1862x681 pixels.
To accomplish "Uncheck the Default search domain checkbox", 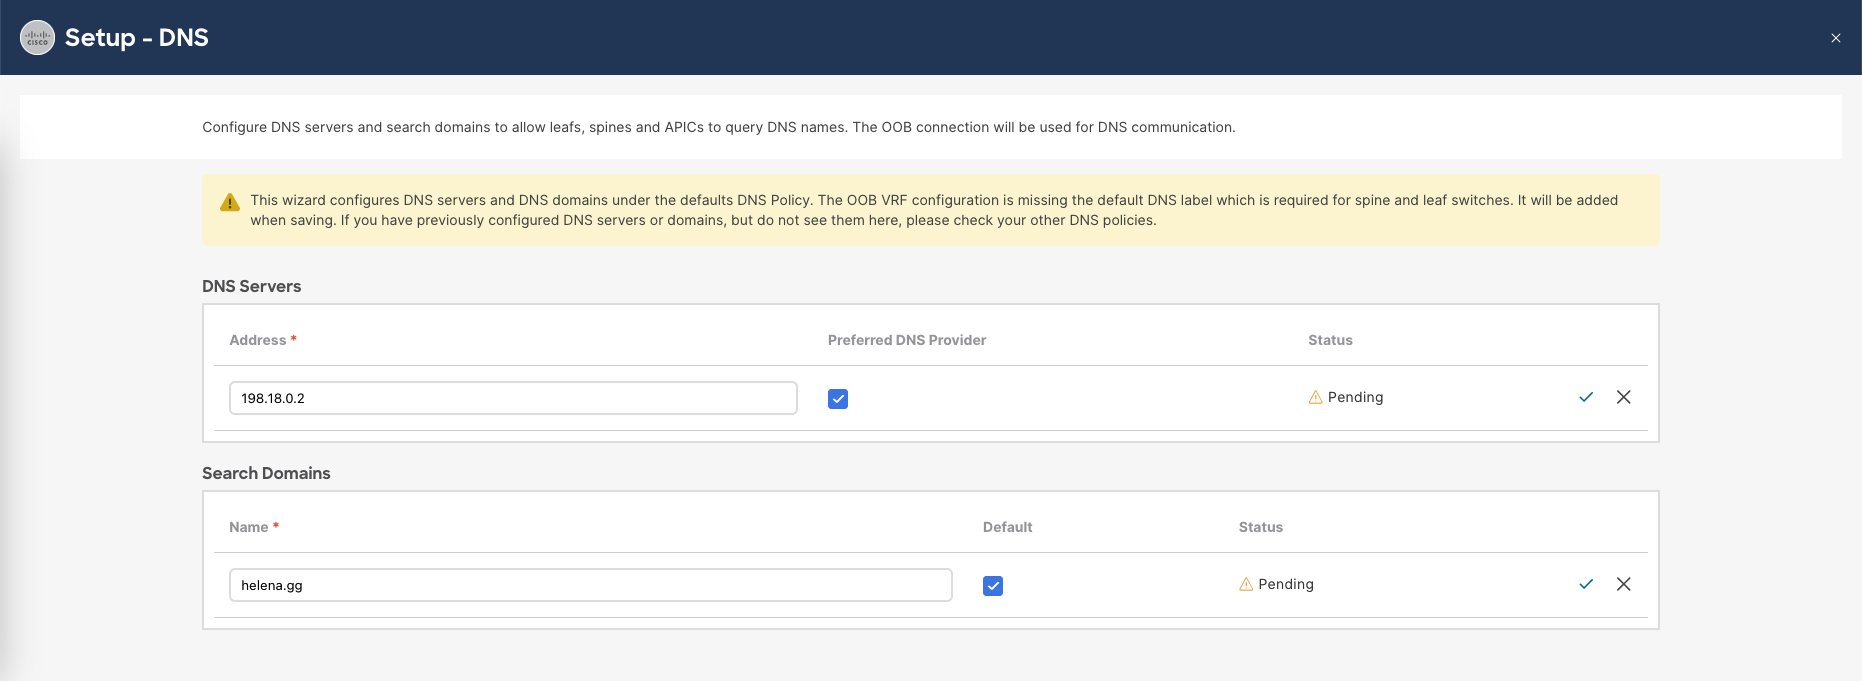I will click(x=993, y=586).
